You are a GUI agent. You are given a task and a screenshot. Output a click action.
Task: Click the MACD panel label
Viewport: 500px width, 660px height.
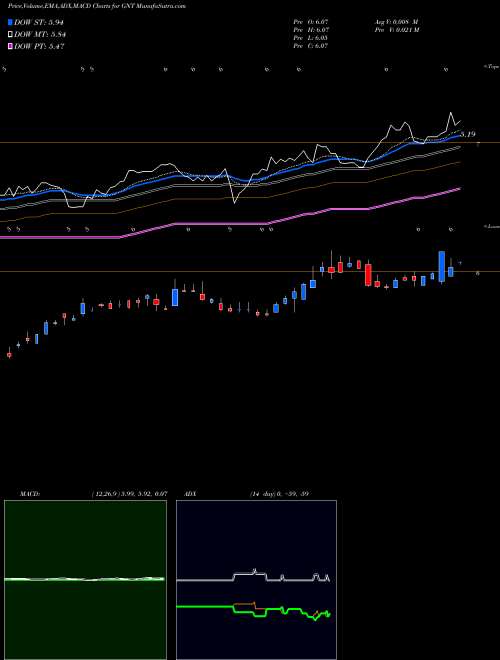pos(30,493)
